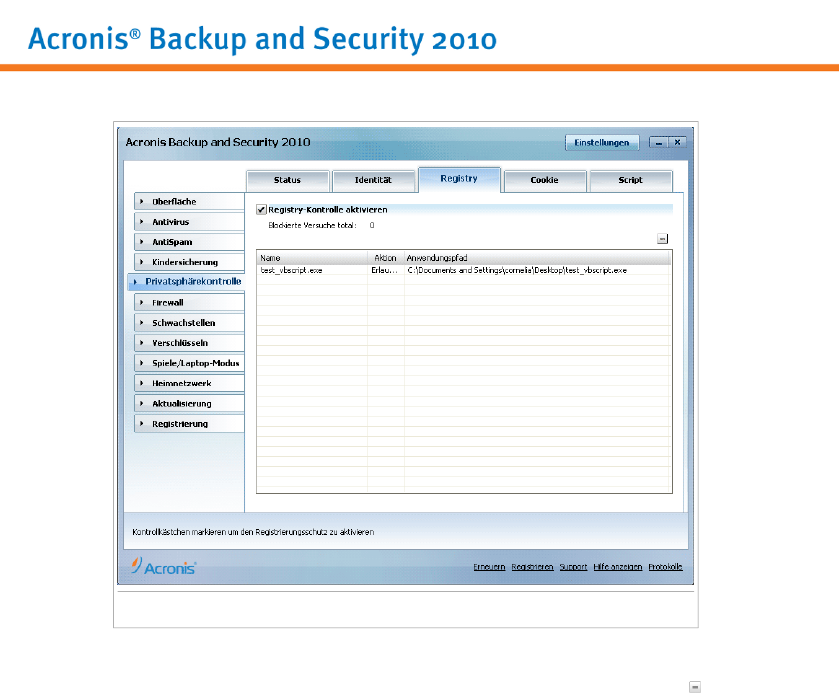Select the test_vbscript.exe name cell
The width and height of the screenshot is (839, 693).
(292, 271)
